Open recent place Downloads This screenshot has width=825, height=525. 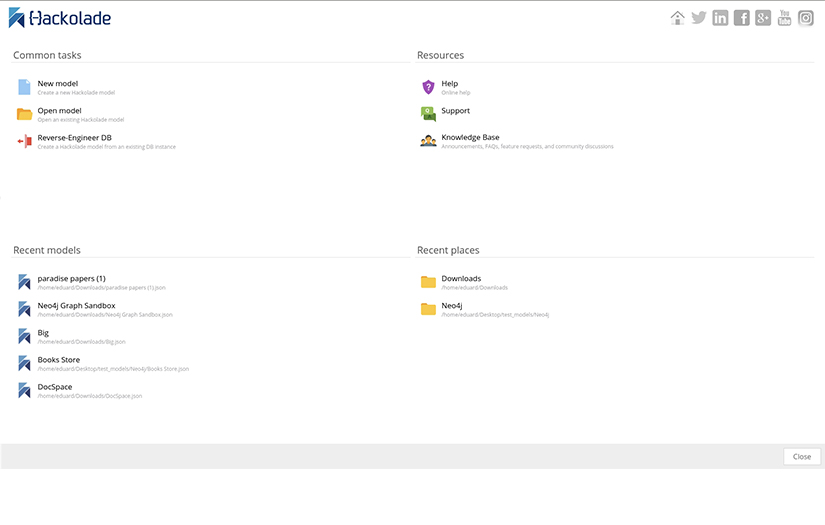[x=461, y=278]
